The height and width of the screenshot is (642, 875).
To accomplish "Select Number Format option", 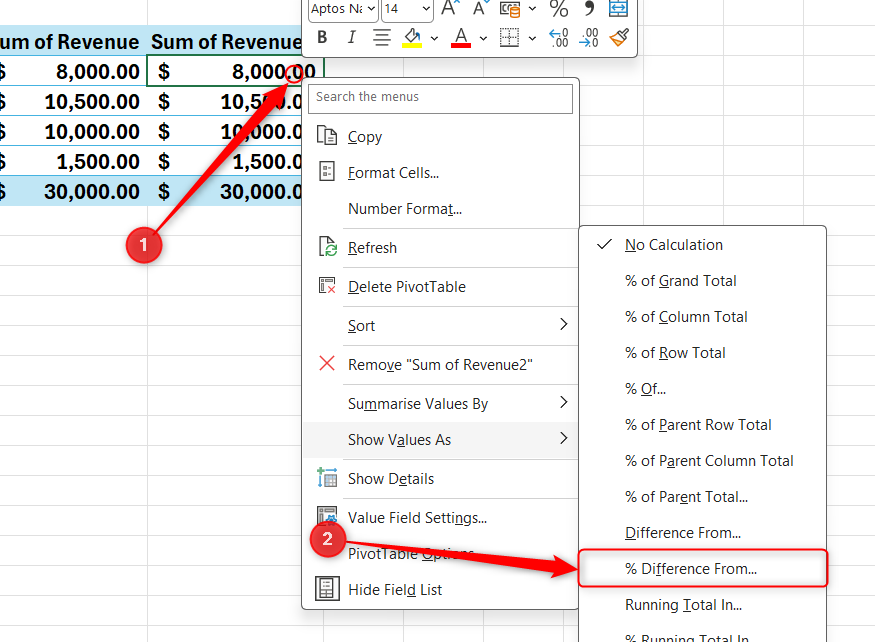I will pyautogui.click(x=440, y=209).
